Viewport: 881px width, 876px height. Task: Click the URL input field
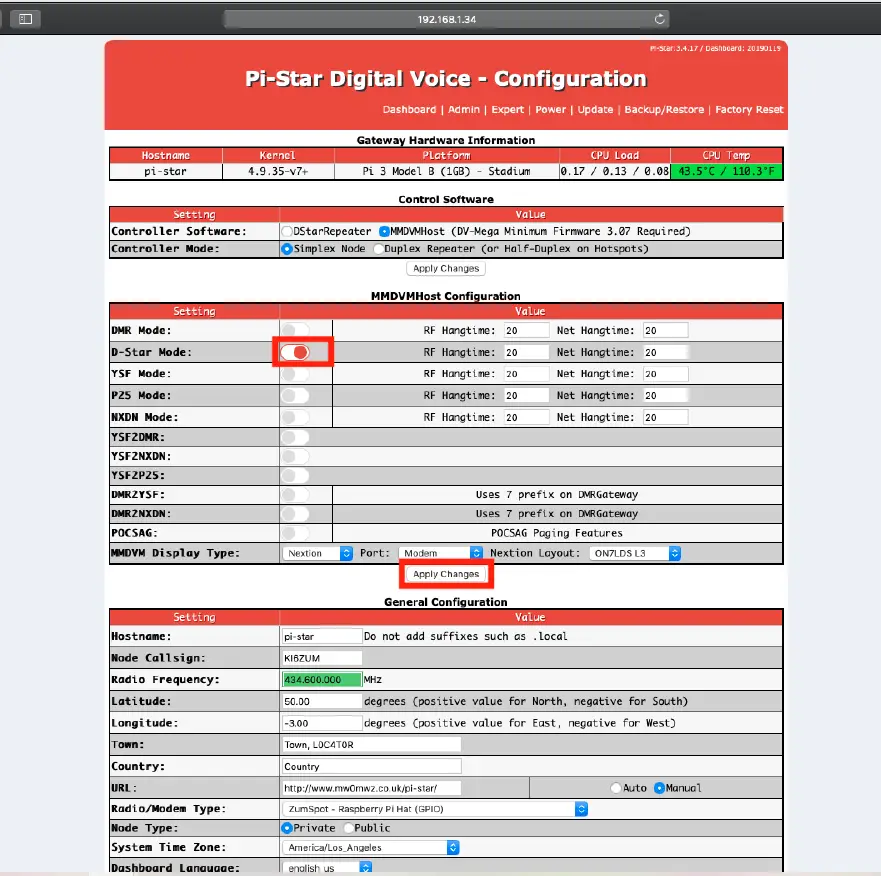(x=371, y=788)
